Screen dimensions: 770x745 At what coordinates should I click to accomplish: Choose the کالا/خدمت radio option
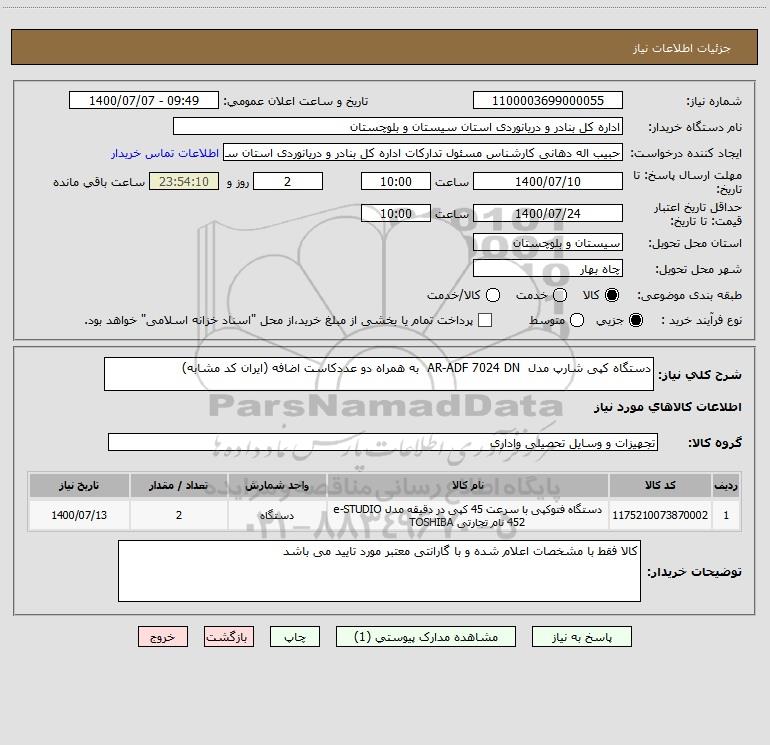coord(493,295)
